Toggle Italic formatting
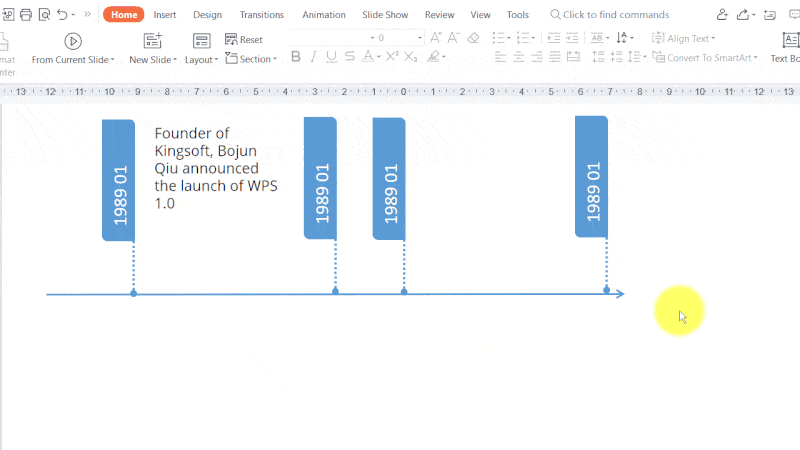This screenshot has height=450, width=800. point(313,57)
